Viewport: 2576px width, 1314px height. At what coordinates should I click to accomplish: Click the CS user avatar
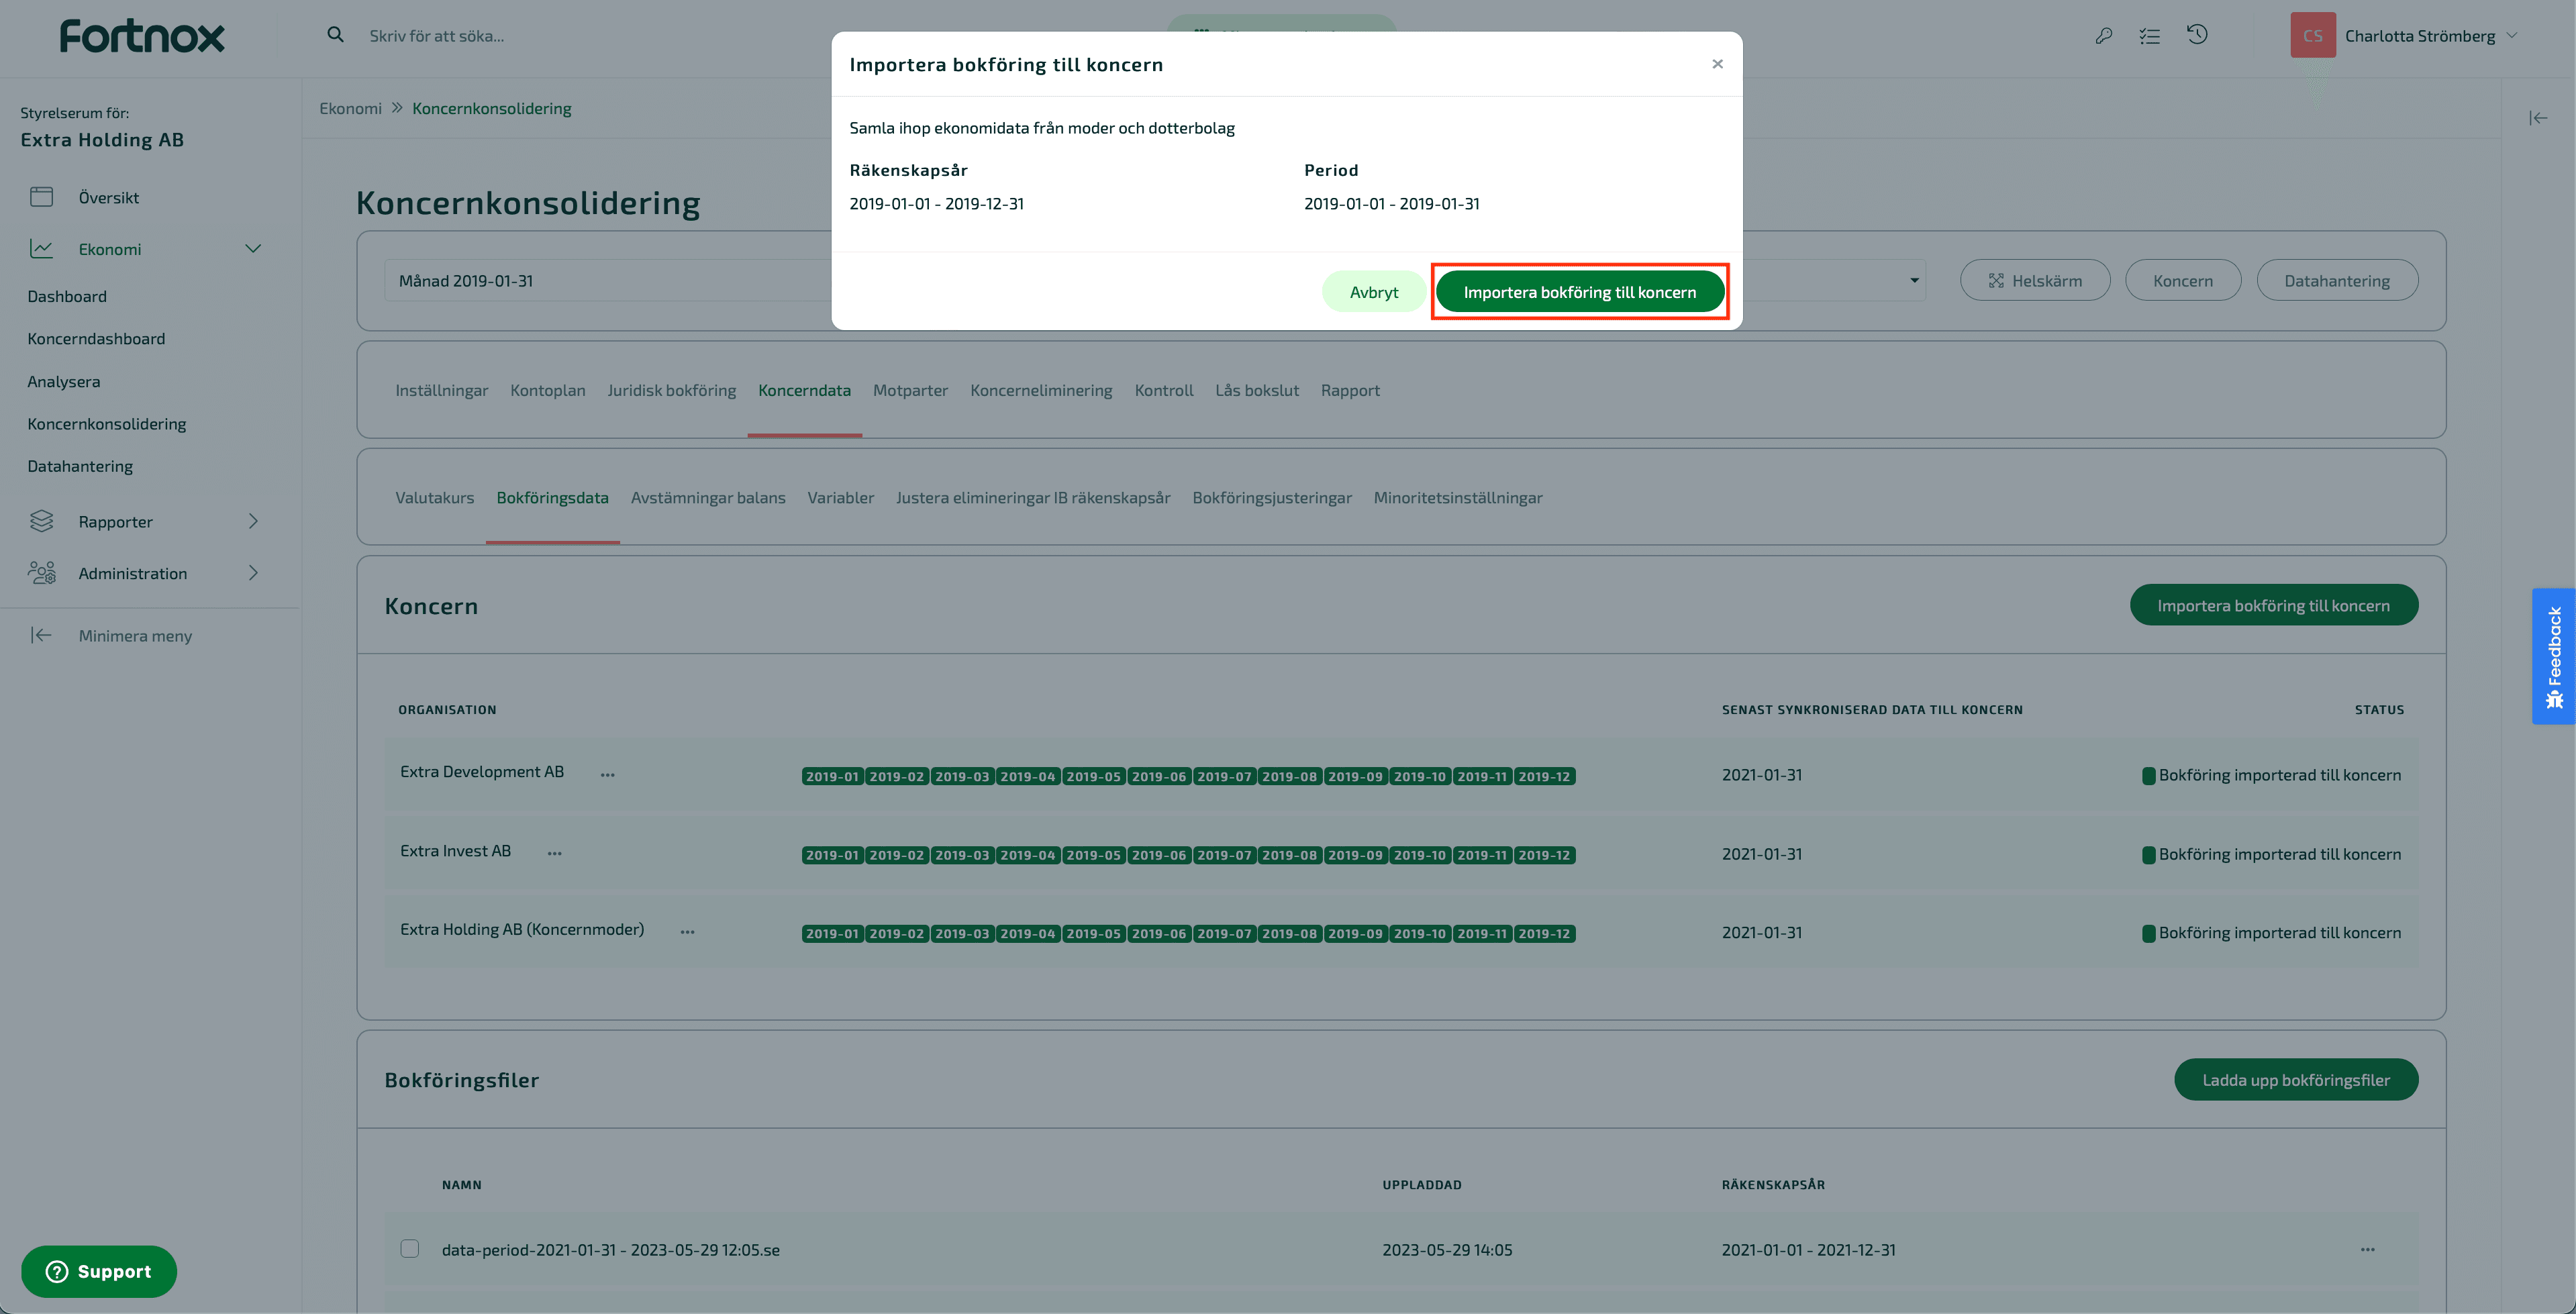click(x=2313, y=36)
